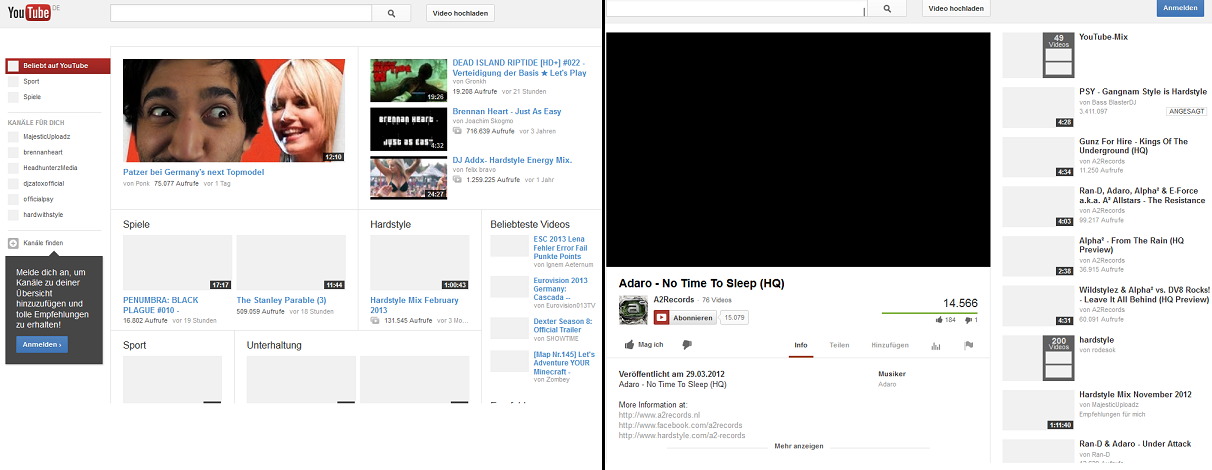Click the right page's search magnifier button
The image size is (1212, 470).
[886, 8]
